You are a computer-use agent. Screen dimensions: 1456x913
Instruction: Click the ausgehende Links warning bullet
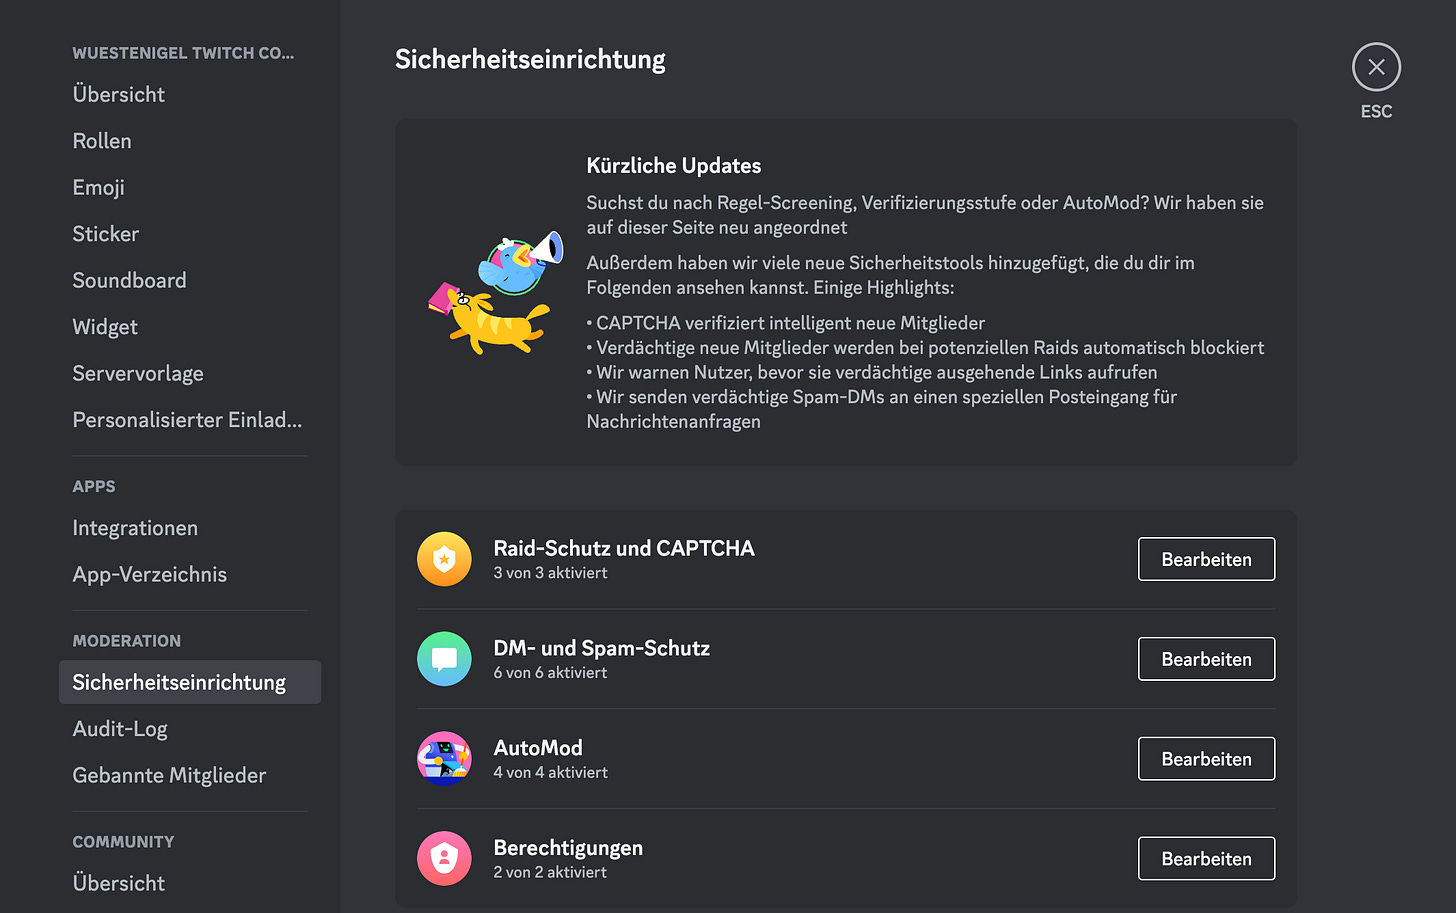[872, 372]
